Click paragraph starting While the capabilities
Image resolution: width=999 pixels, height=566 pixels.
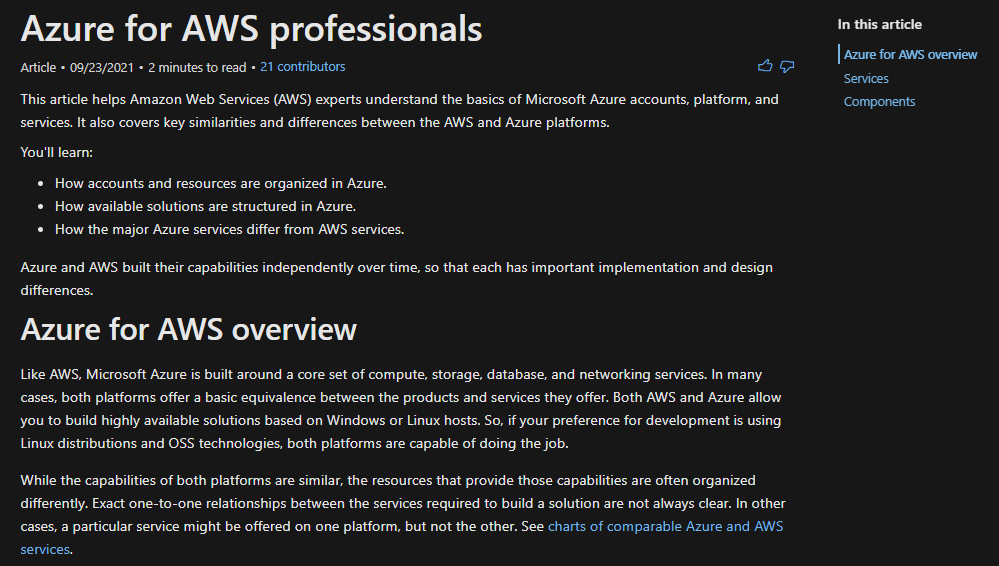(x=403, y=514)
